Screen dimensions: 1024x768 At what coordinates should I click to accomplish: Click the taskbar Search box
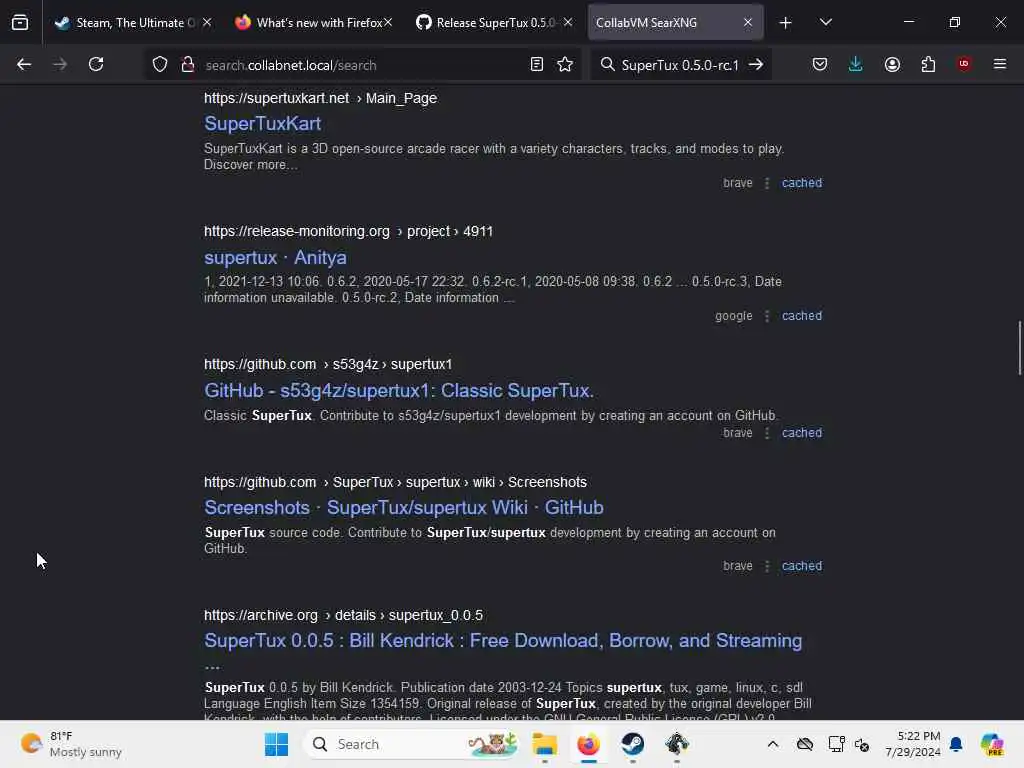411,744
